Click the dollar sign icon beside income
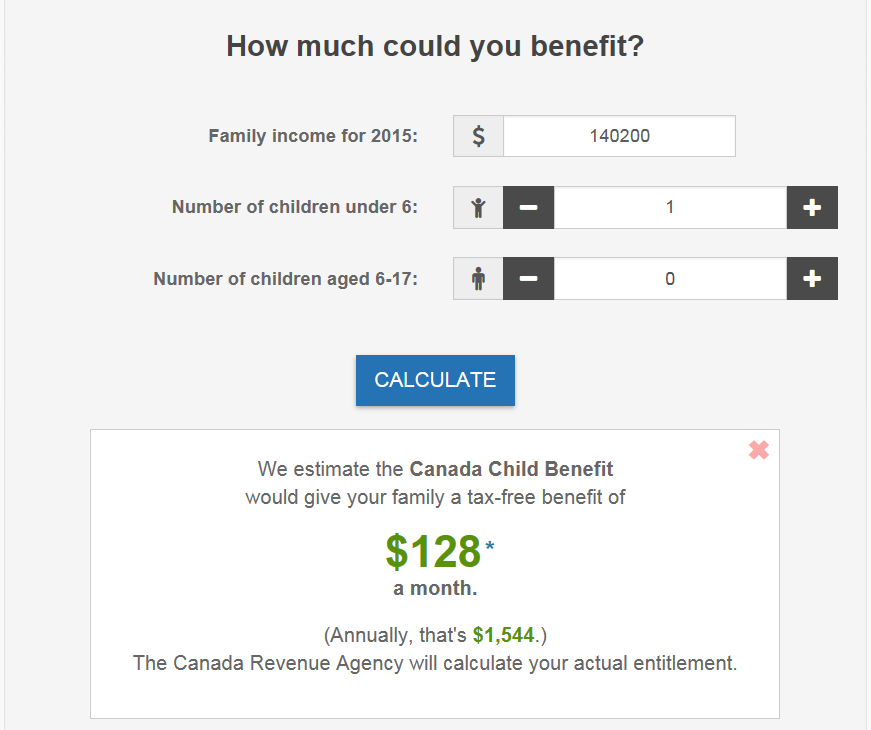The width and height of the screenshot is (871, 730). pyautogui.click(x=479, y=136)
